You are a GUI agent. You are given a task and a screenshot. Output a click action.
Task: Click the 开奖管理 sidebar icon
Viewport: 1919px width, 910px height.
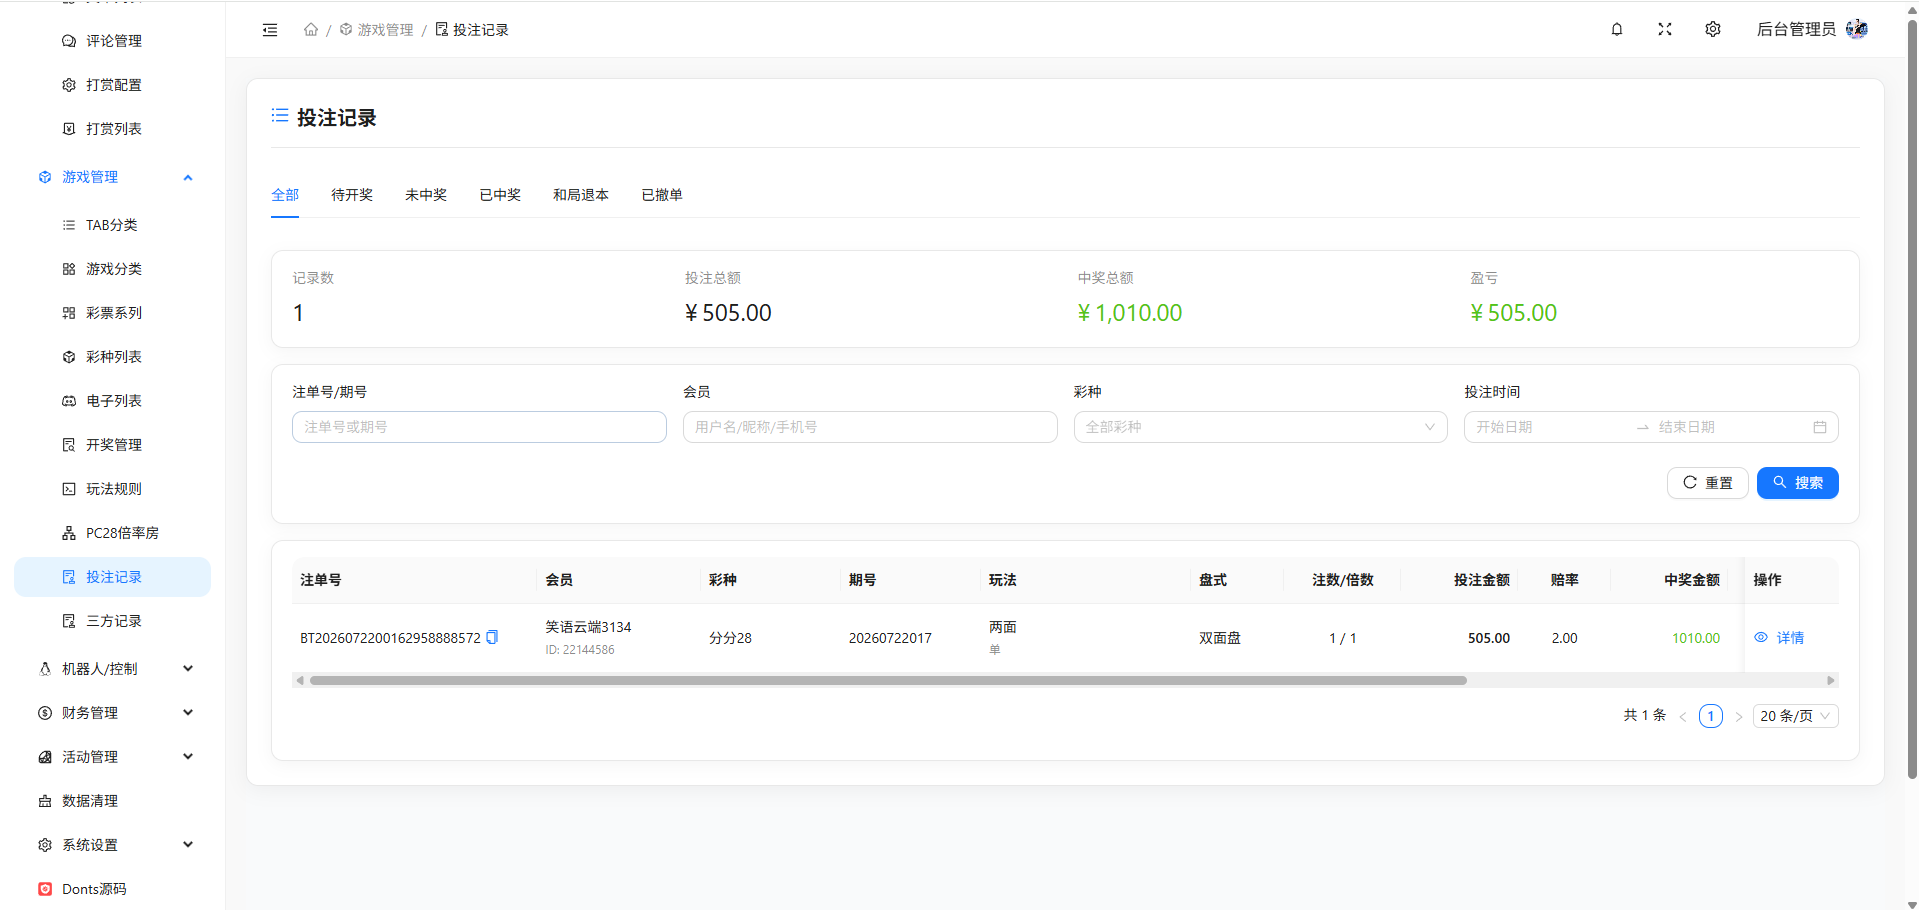[x=69, y=445]
